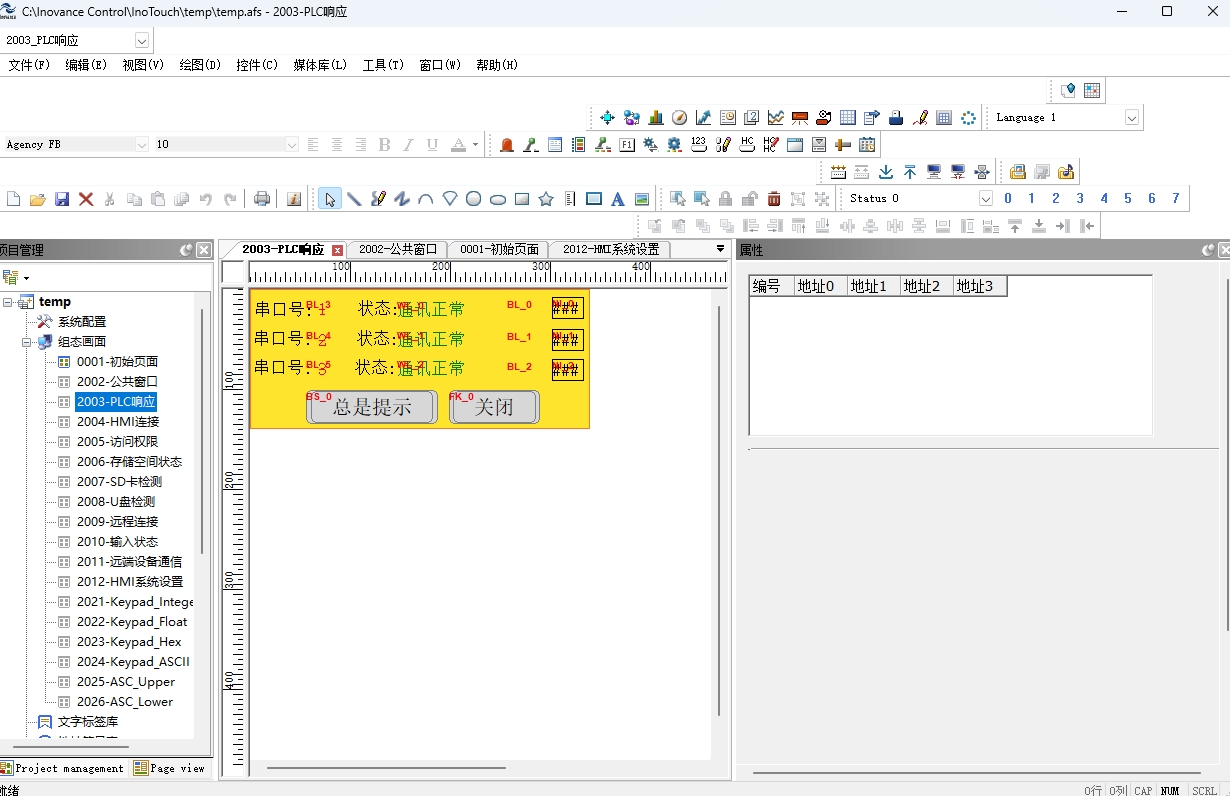Screen dimensions: 1230x796
Task: Click the data table grid icon
Action: [848, 118]
